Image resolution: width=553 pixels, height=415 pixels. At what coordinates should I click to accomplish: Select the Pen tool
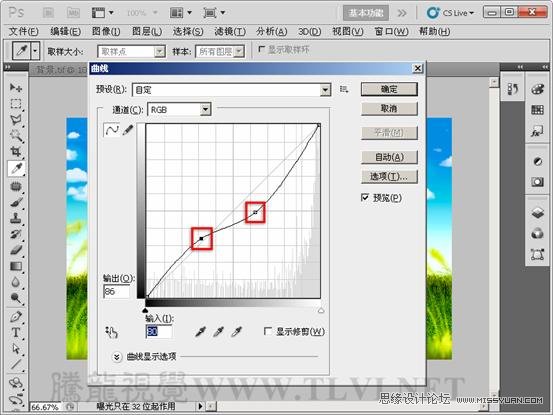coord(16,316)
